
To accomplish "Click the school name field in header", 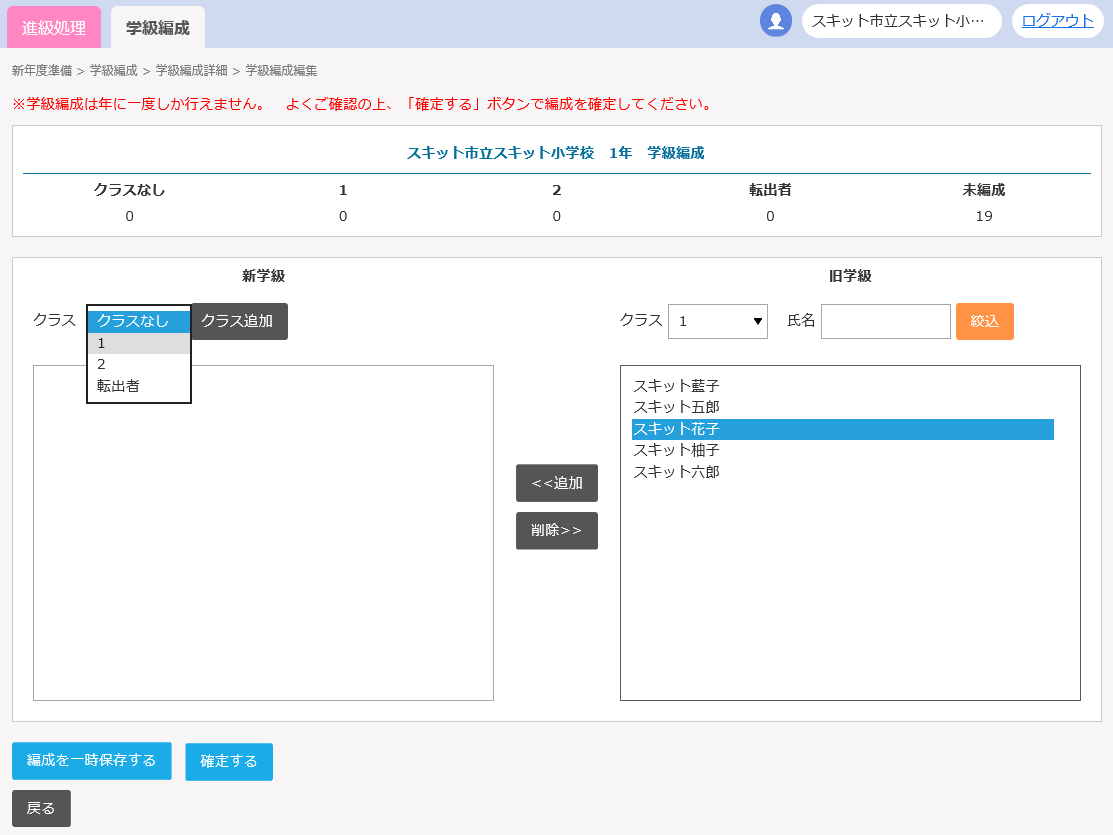I will pos(901,21).
